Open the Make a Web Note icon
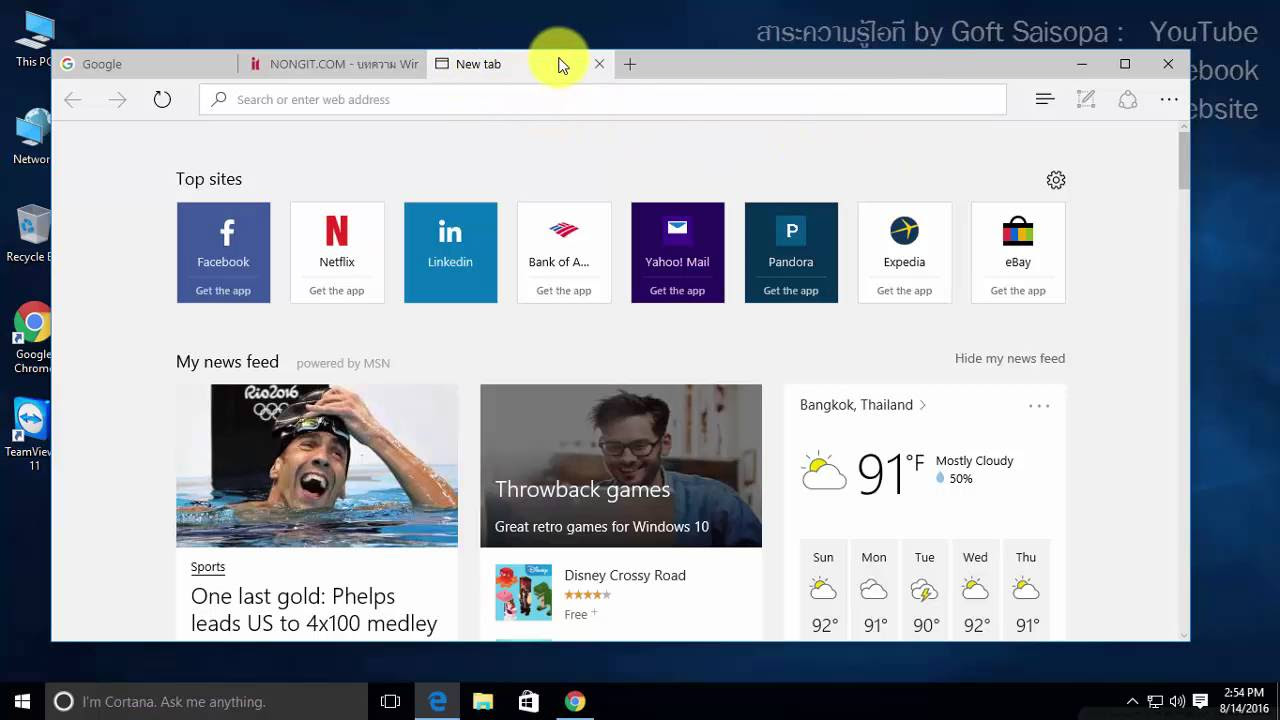 [1086, 99]
